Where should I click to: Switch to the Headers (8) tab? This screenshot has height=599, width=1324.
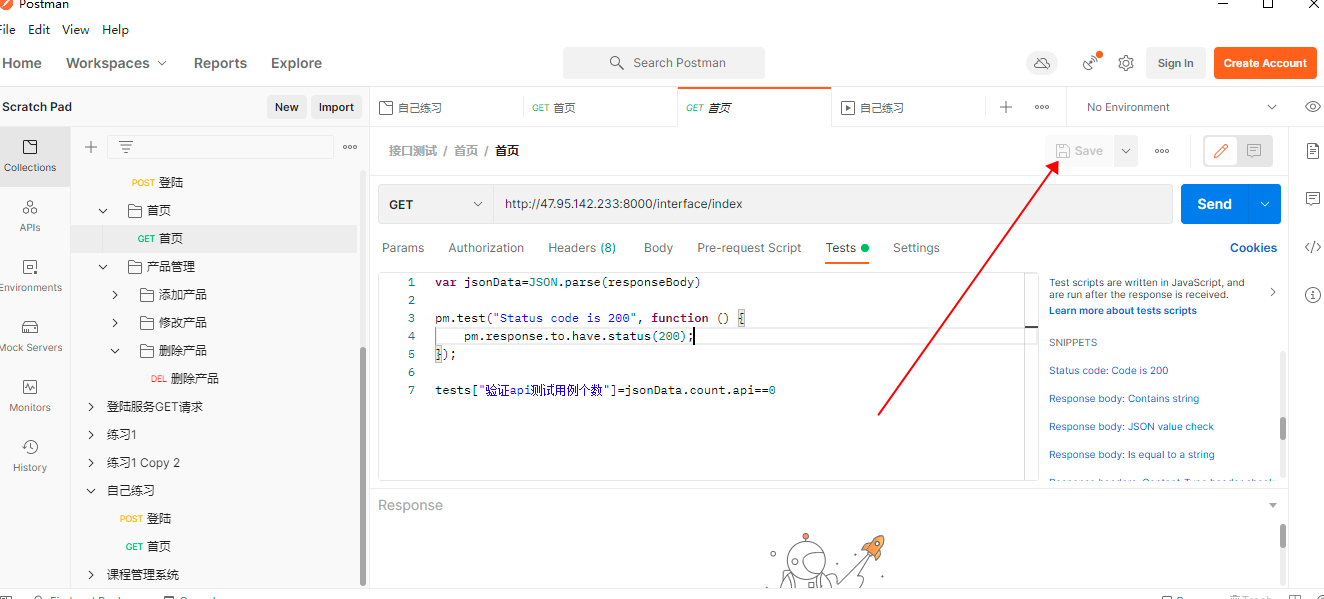point(582,248)
